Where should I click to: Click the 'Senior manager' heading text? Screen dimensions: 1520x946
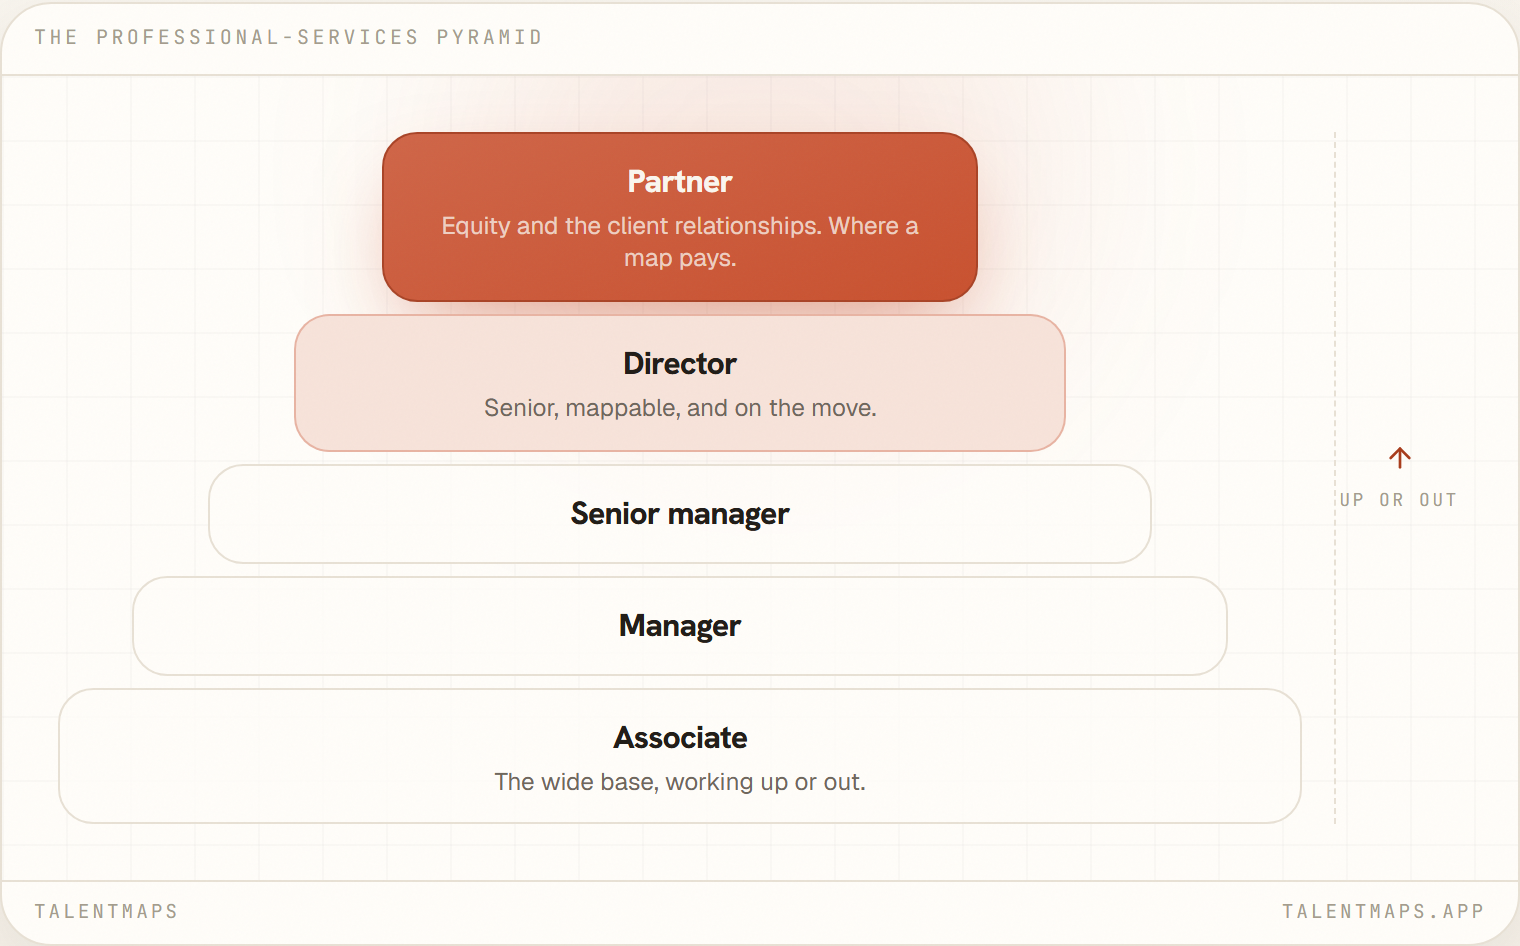(x=680, y=514)
